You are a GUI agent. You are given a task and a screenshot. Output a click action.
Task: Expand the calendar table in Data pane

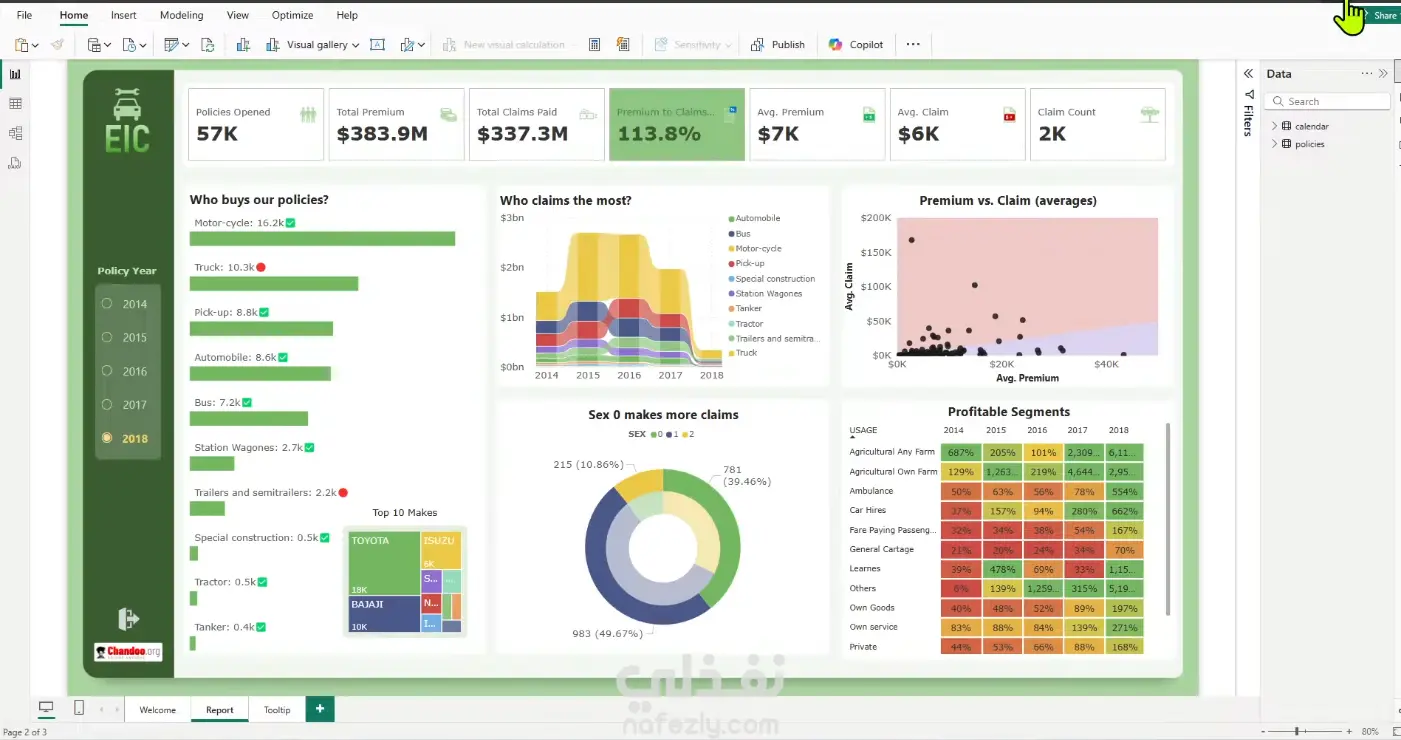(x=1274, y=126)
